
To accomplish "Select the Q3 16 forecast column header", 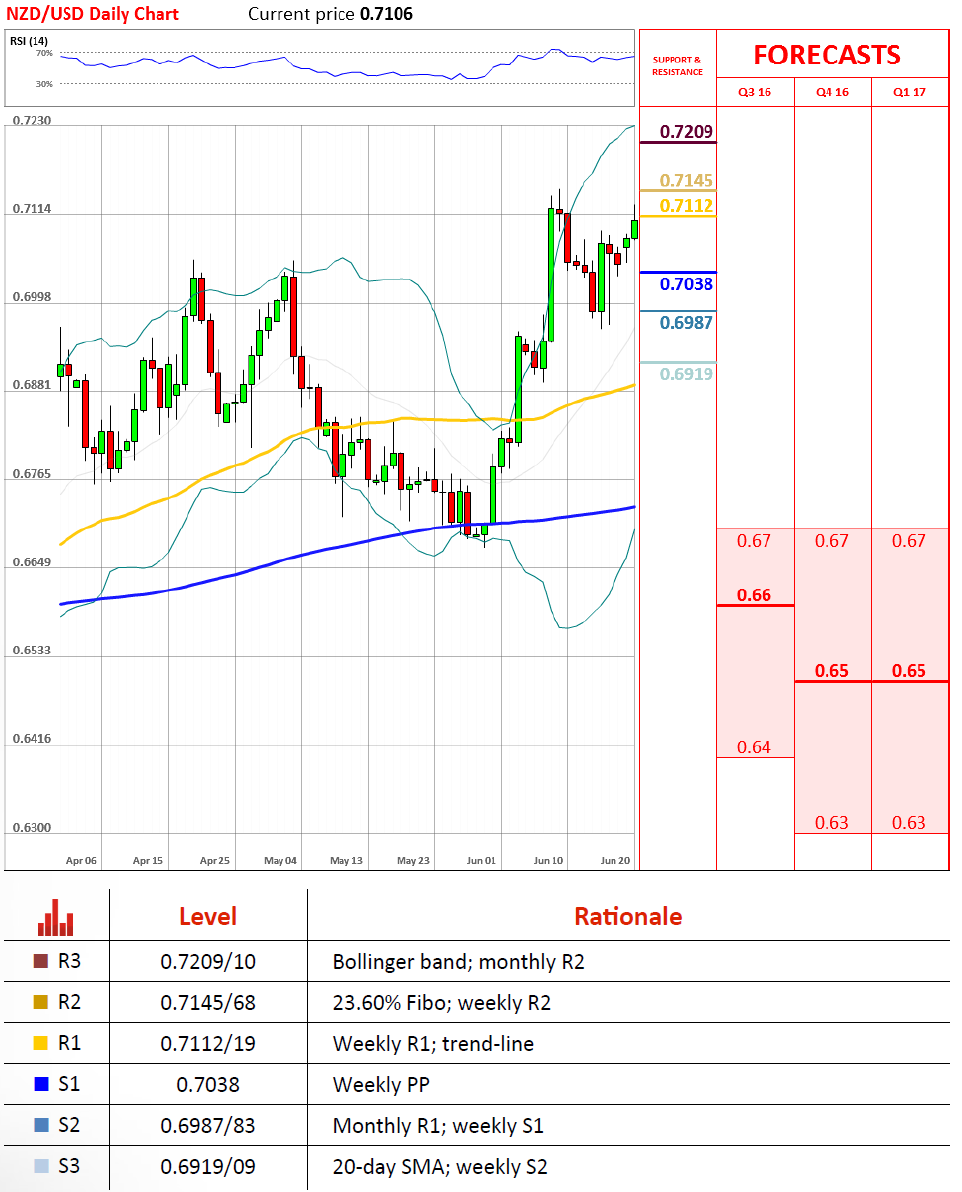I will (x=755, y=92).
